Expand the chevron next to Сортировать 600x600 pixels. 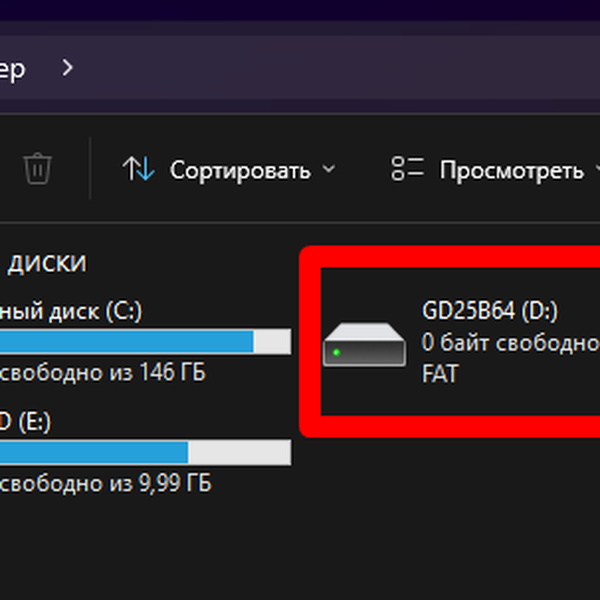click(330, 170)
